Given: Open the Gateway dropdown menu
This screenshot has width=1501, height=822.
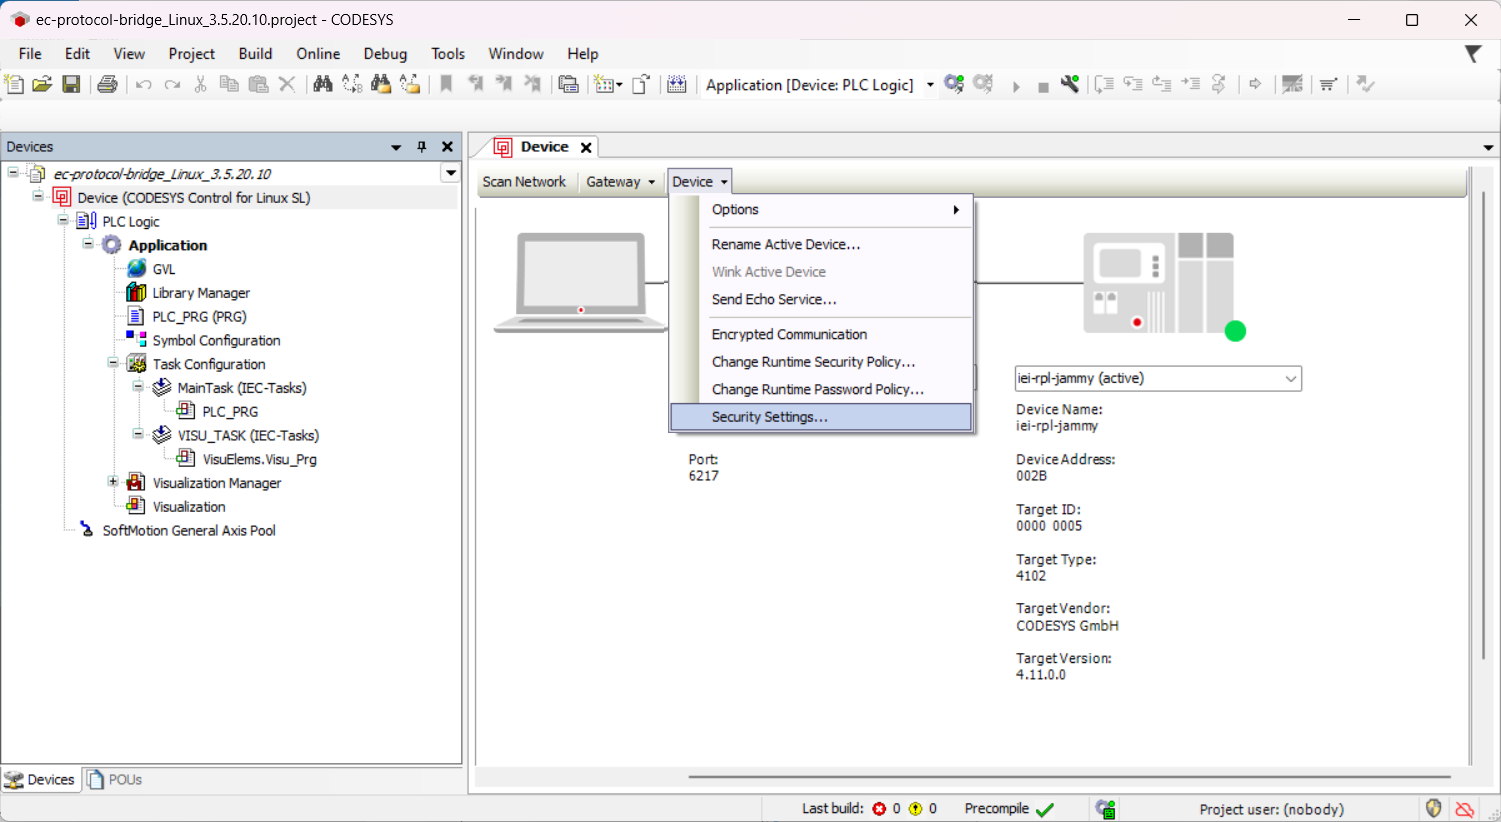Looking at the screenshot, I should (620, 182).
